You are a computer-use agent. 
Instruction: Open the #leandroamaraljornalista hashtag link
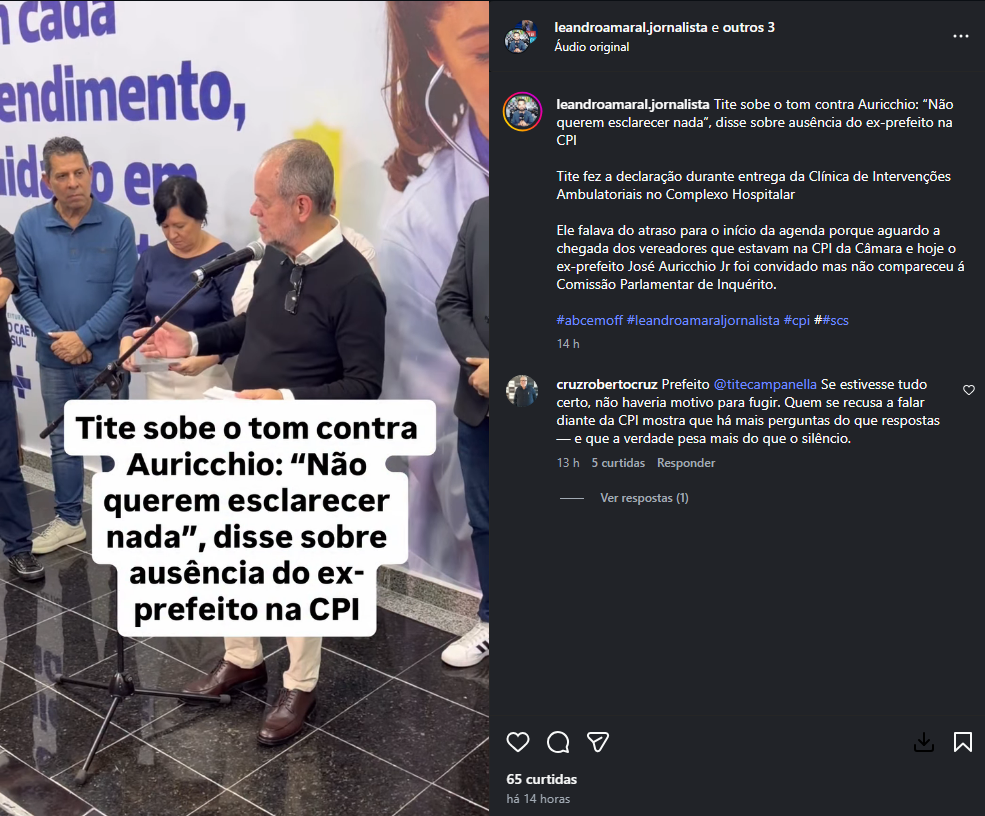(703, 320)
